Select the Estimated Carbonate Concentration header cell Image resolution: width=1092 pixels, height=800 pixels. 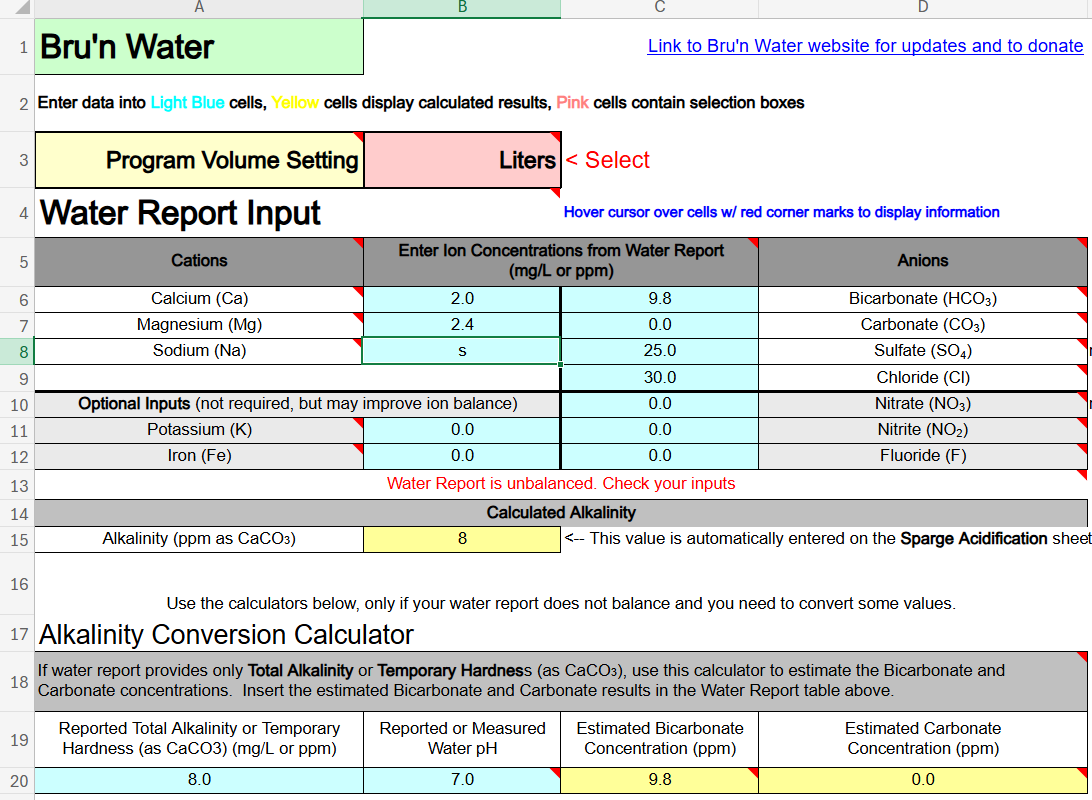(x=923, y=739)
